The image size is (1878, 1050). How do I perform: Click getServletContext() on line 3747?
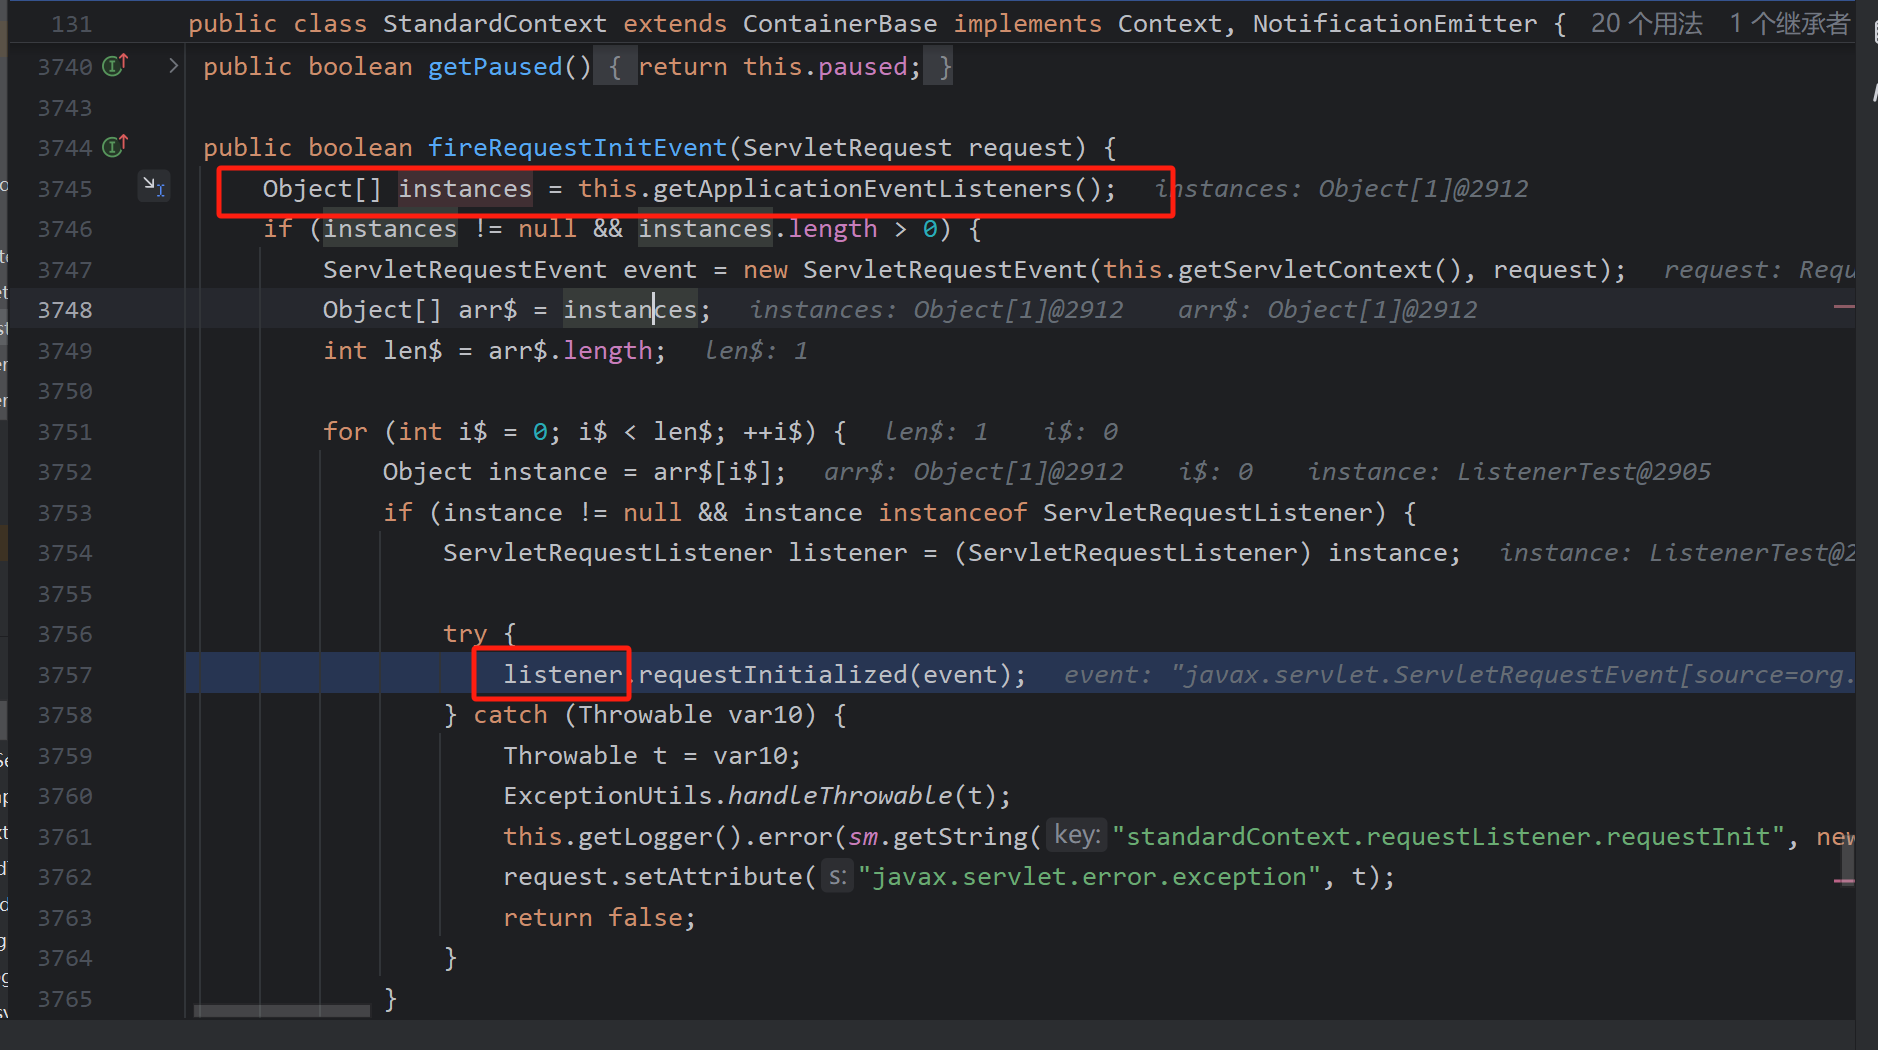click(1320, 270)
